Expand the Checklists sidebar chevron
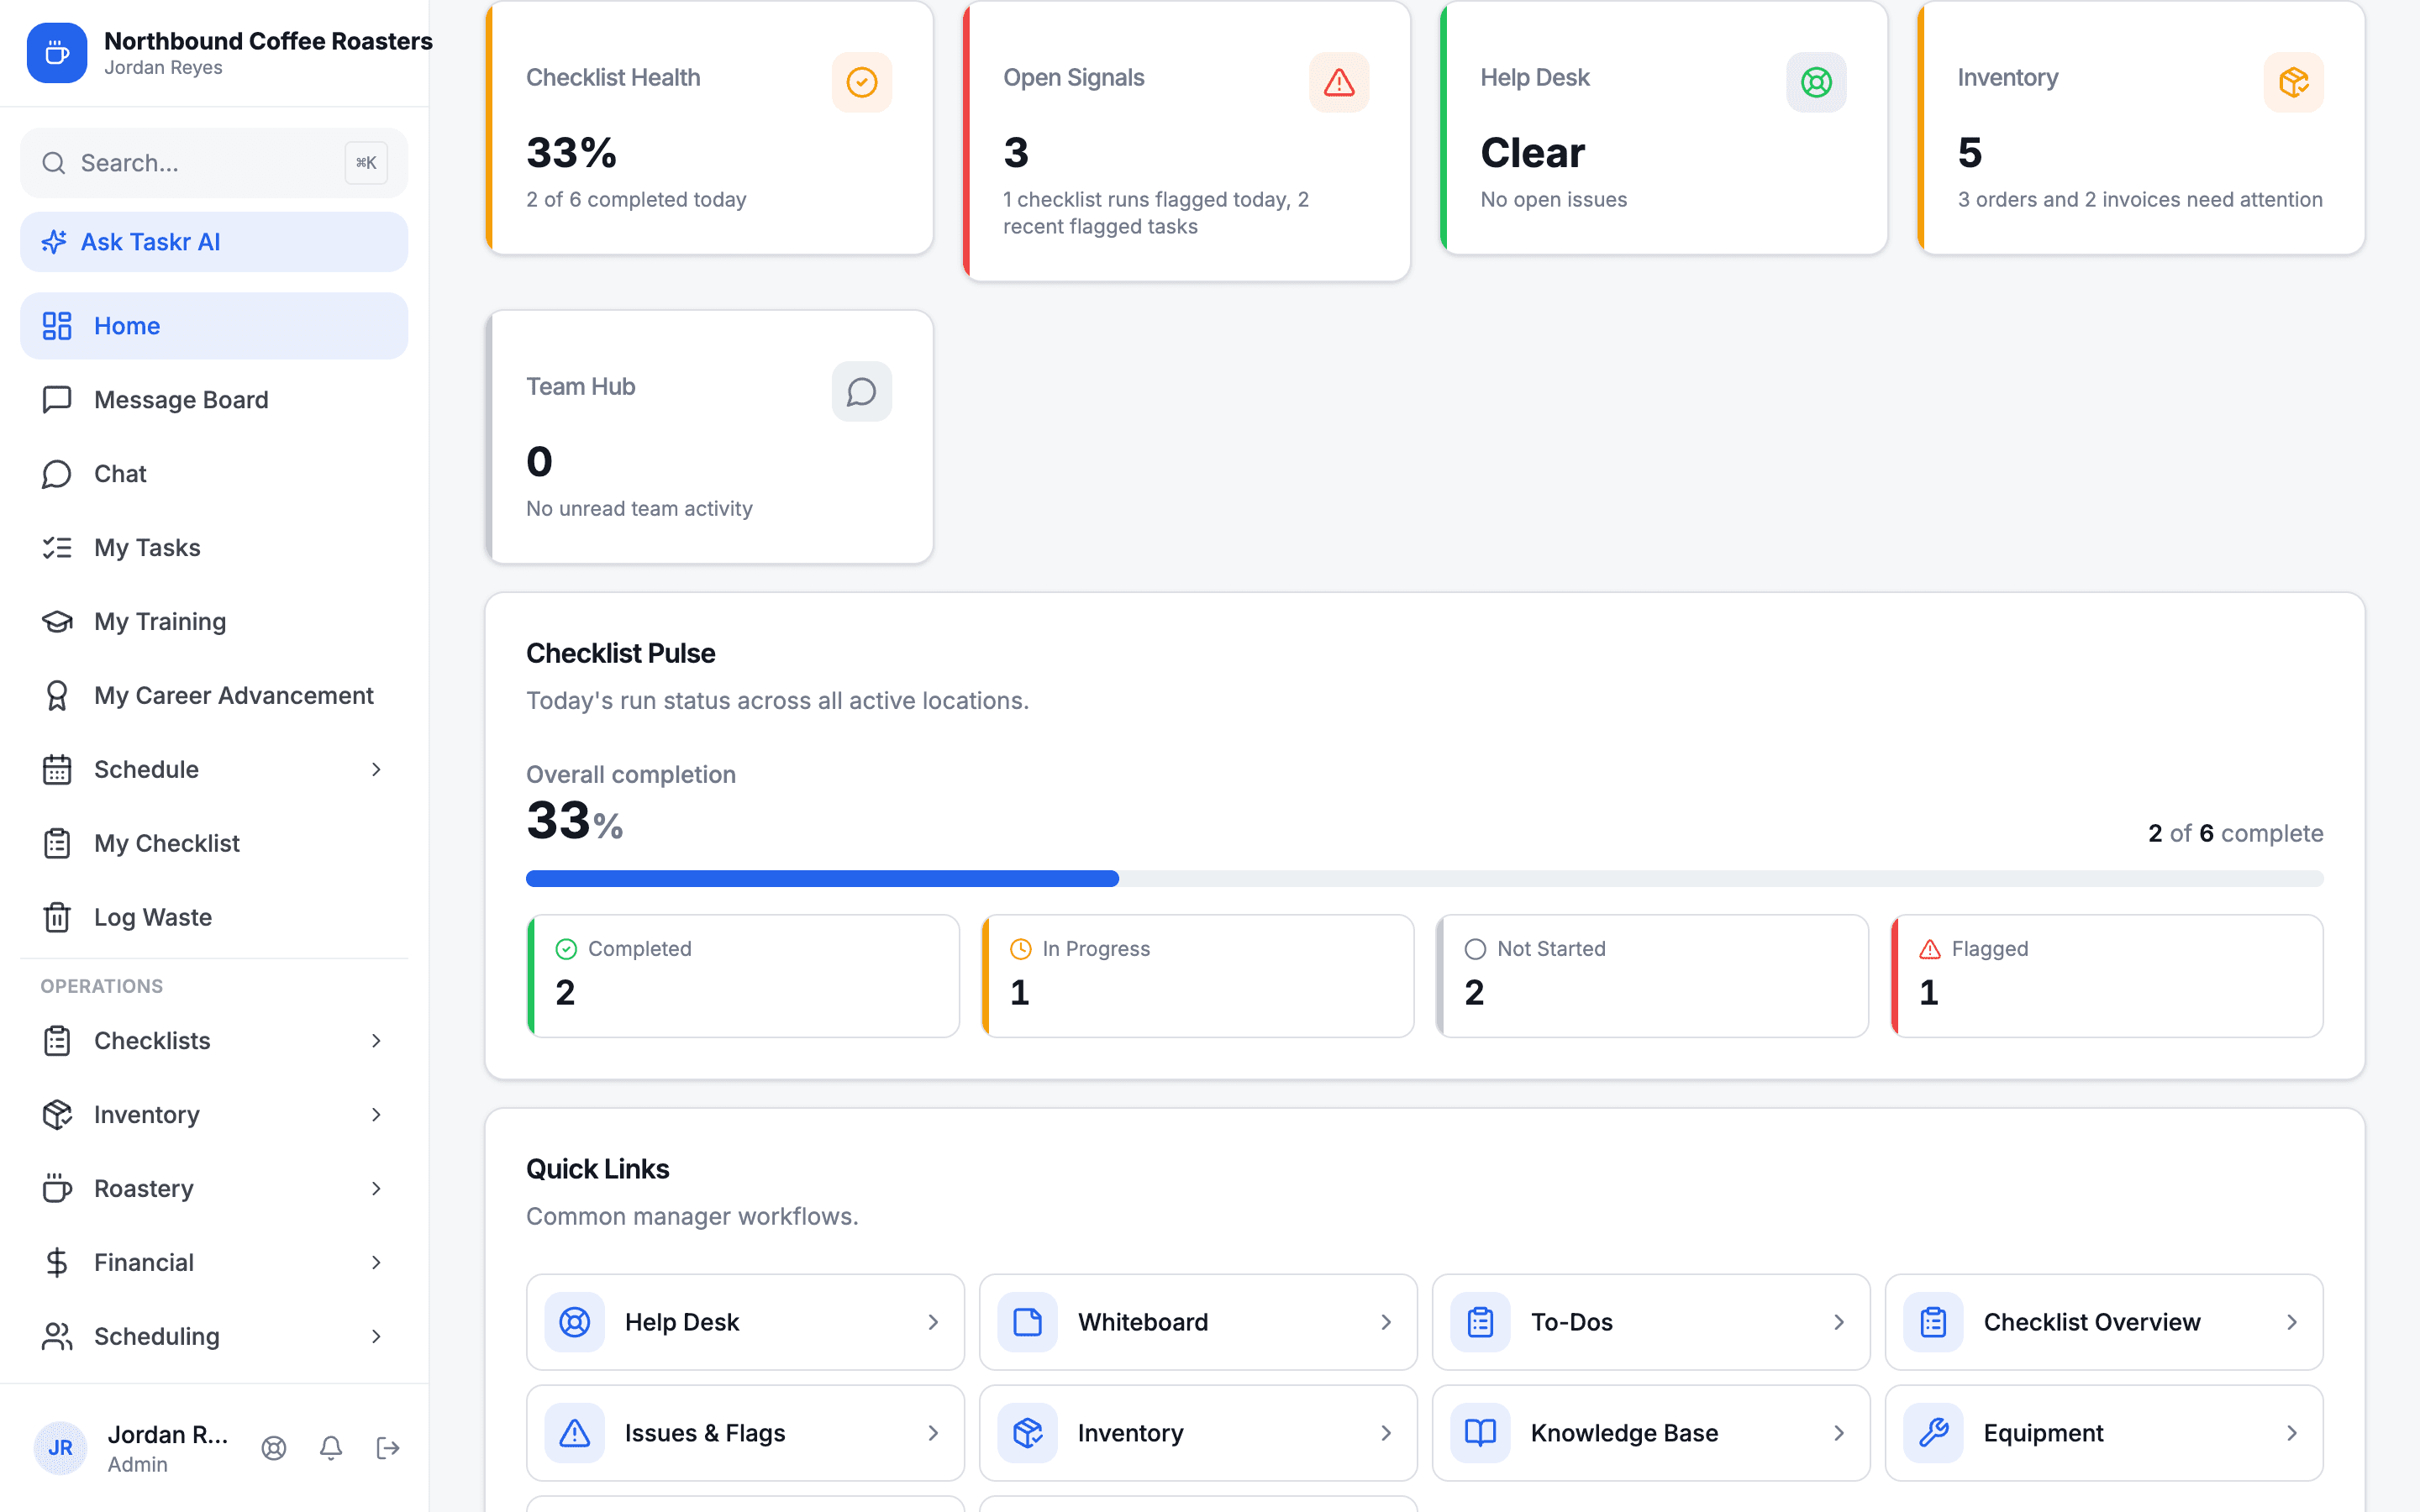The image size is (2420, 1512). [x=376, y=1041]
